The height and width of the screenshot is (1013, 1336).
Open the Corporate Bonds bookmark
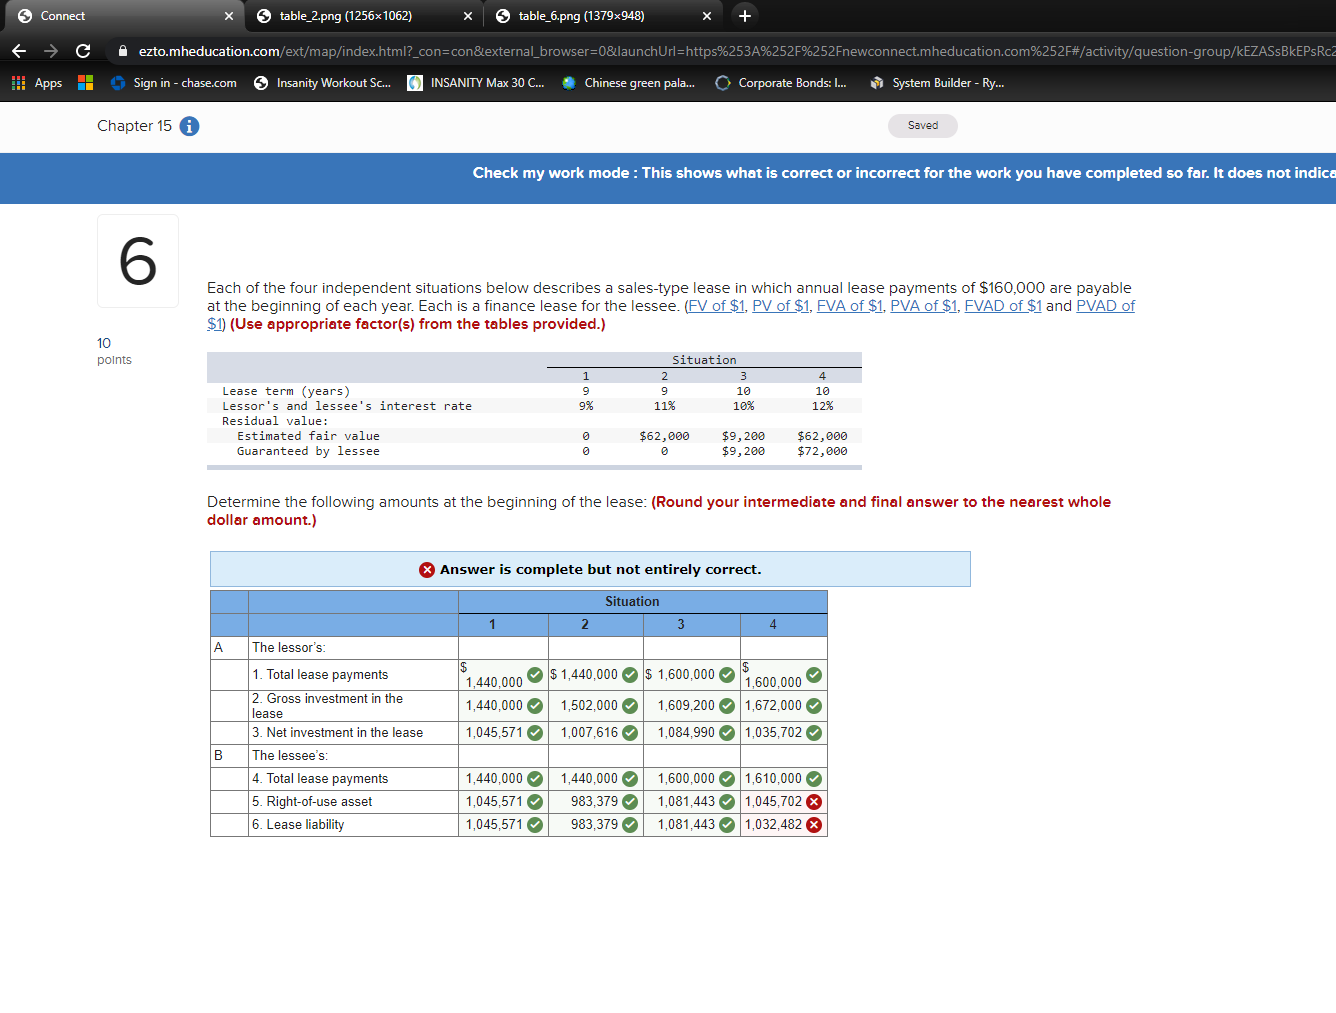point(781,83)
